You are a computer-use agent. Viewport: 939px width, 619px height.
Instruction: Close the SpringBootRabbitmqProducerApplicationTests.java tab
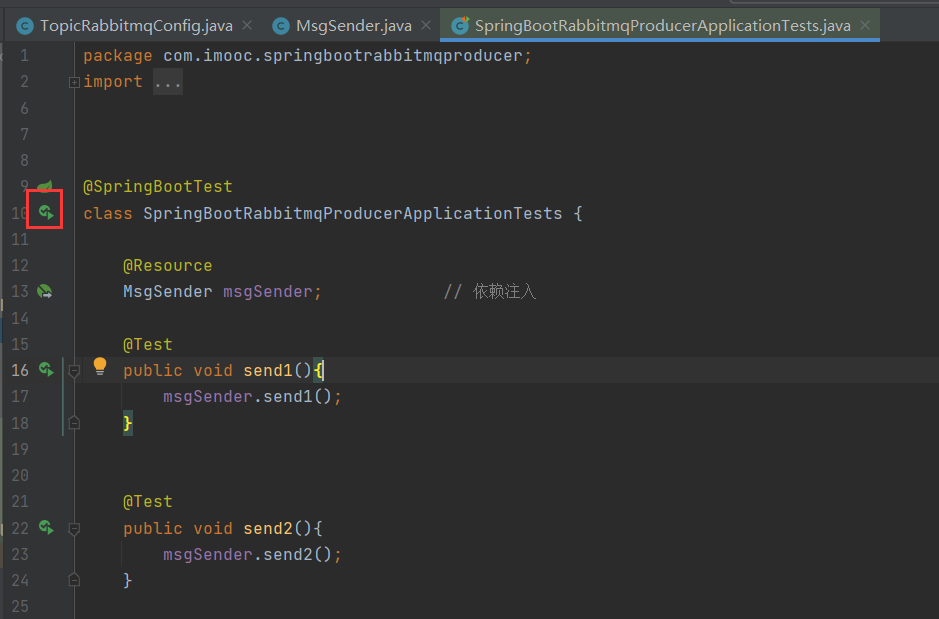pos(865,25)
